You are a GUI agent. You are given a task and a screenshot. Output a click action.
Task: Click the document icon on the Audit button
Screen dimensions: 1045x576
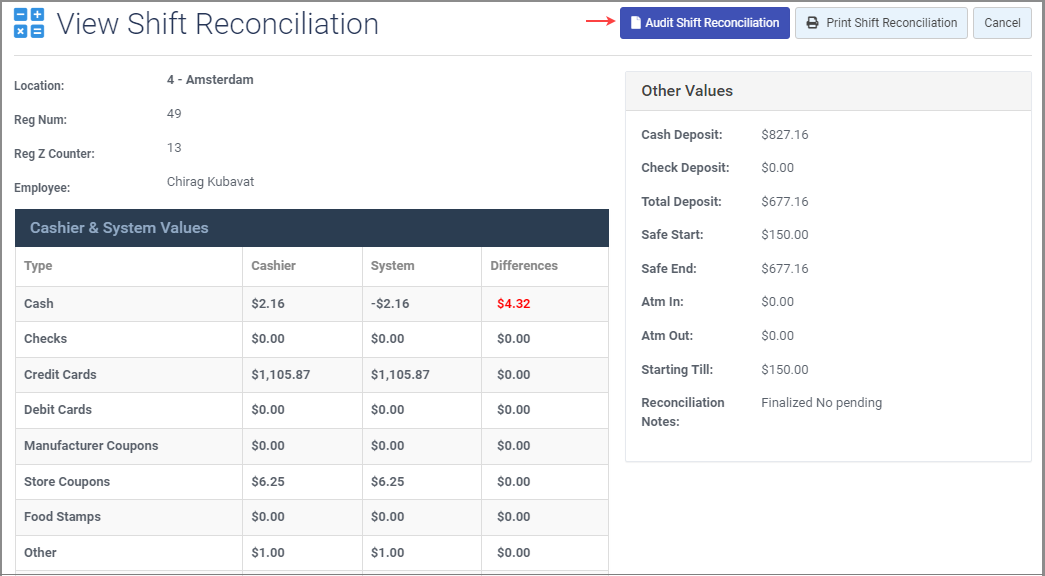click(635, 23)
